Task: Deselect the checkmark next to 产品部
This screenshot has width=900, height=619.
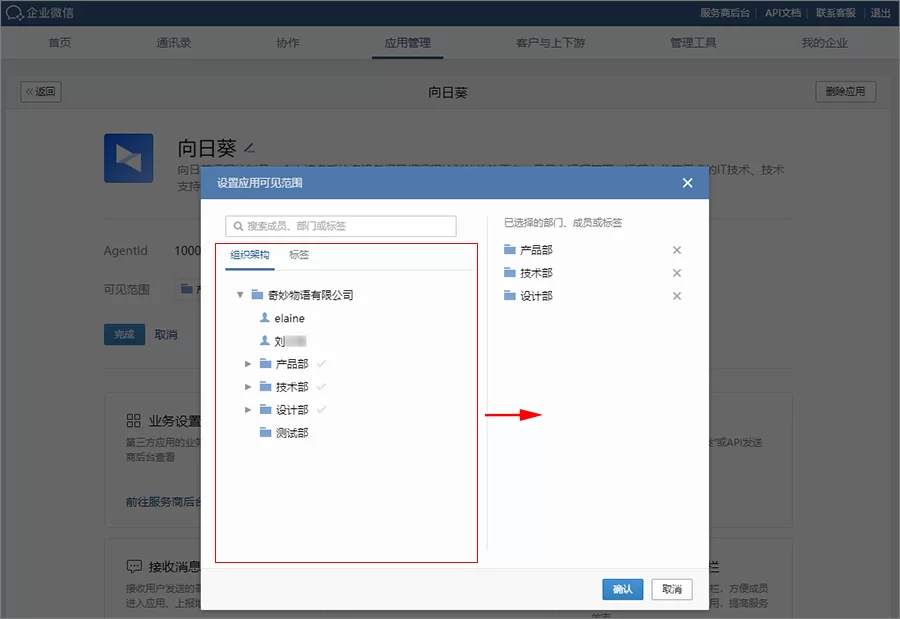Action: [321, 364]
